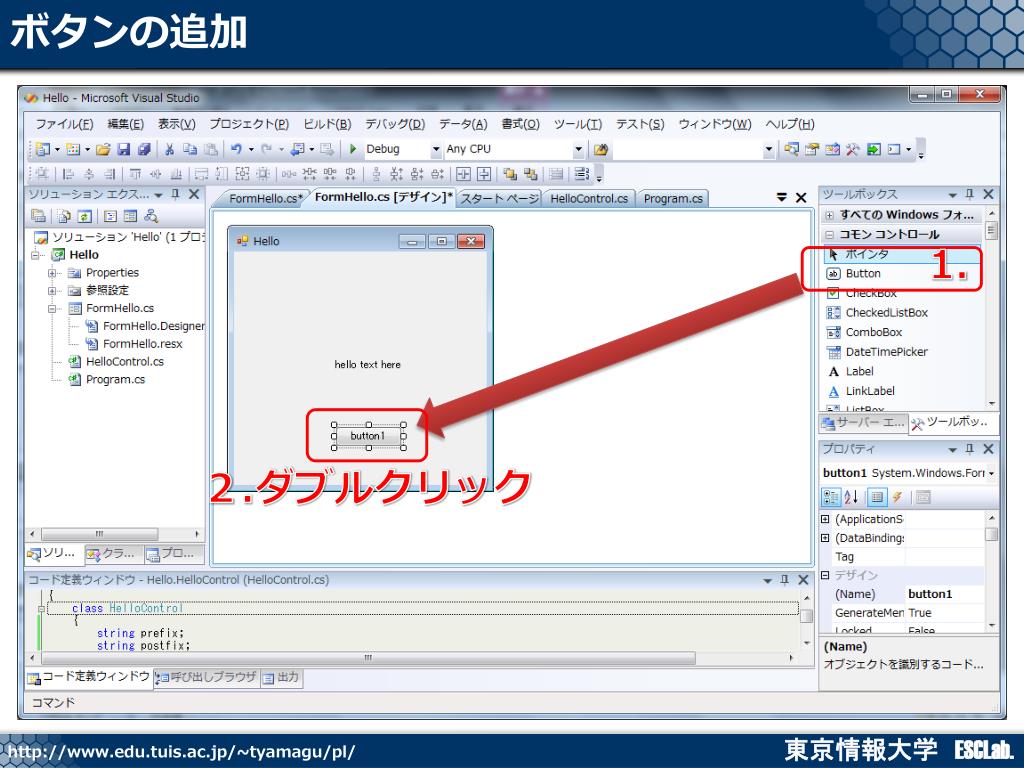Open the デバッグ(D) menu
Screen dimensions: 1024x768
coord(394,124)
